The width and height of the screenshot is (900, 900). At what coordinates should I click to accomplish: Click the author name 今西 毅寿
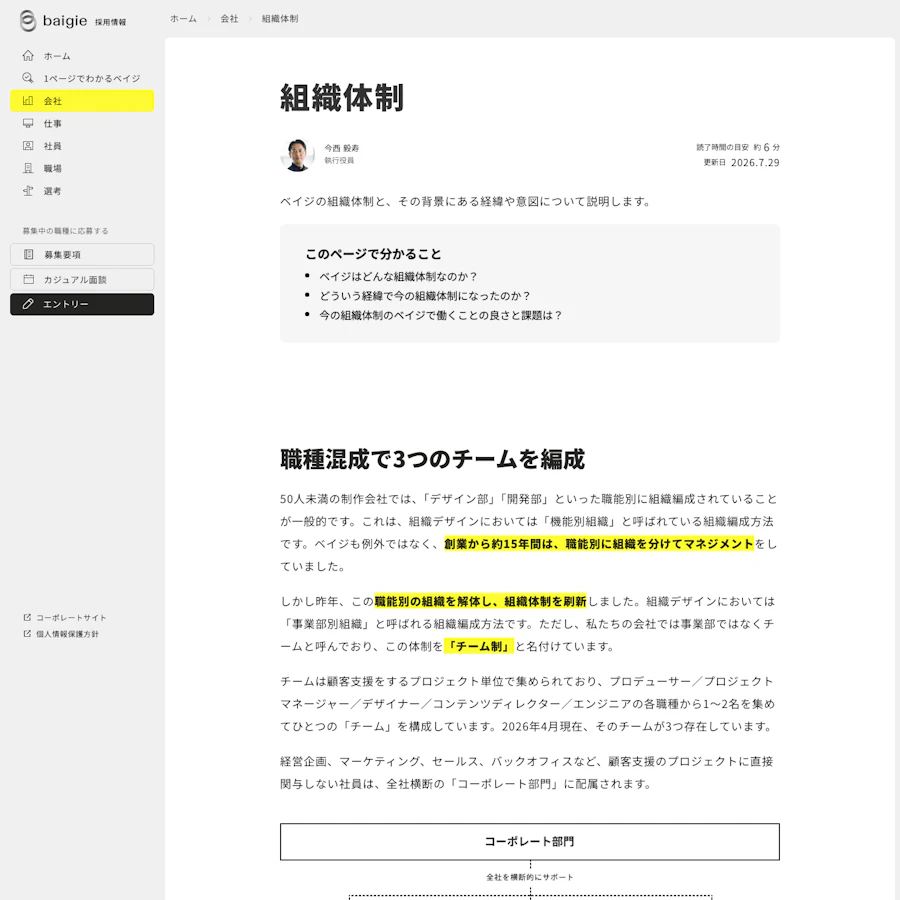coord(342,148)
